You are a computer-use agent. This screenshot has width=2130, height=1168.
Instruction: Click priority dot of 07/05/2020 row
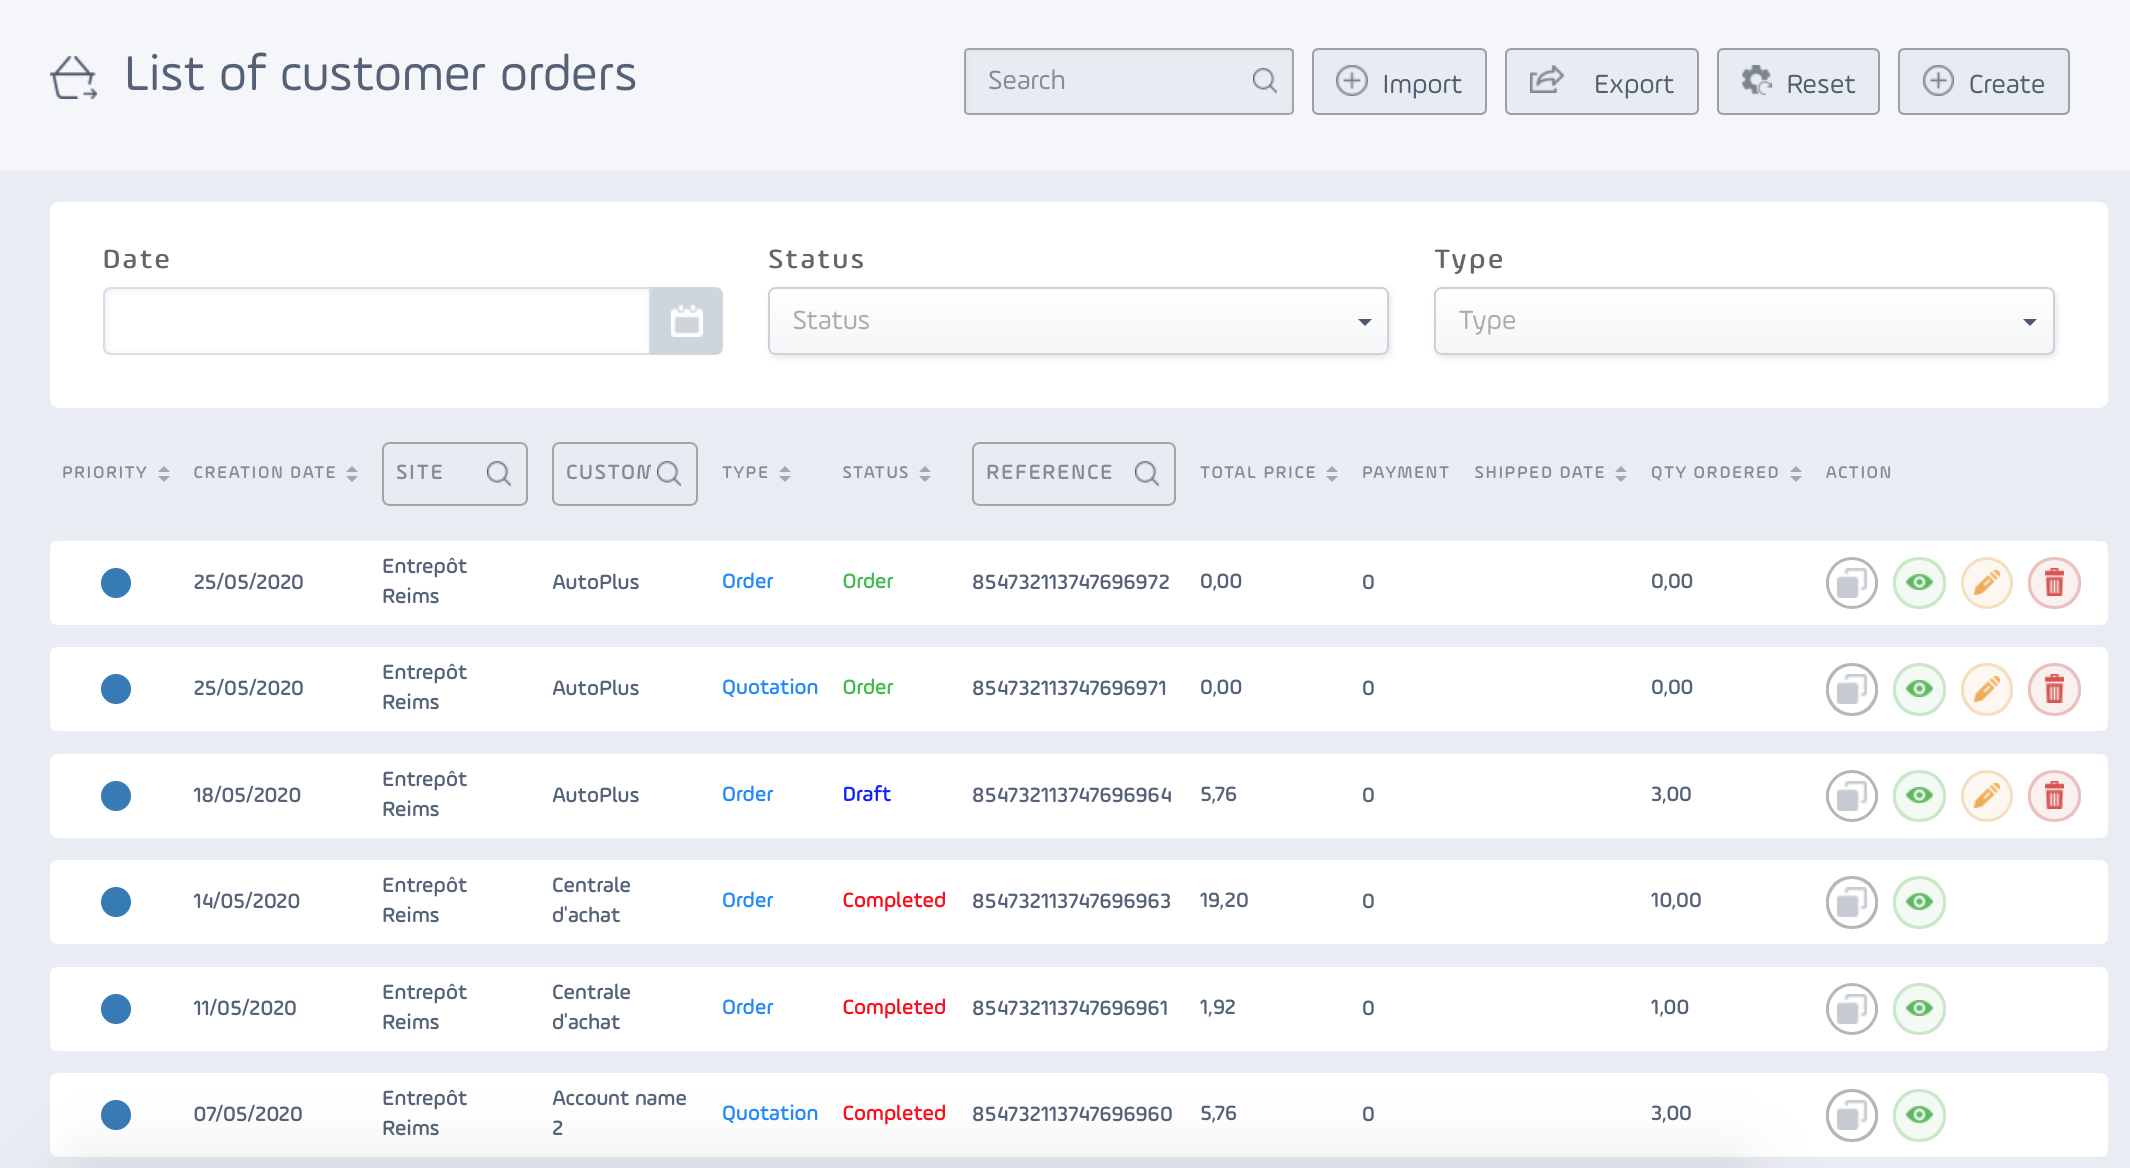coord(116,1115)
